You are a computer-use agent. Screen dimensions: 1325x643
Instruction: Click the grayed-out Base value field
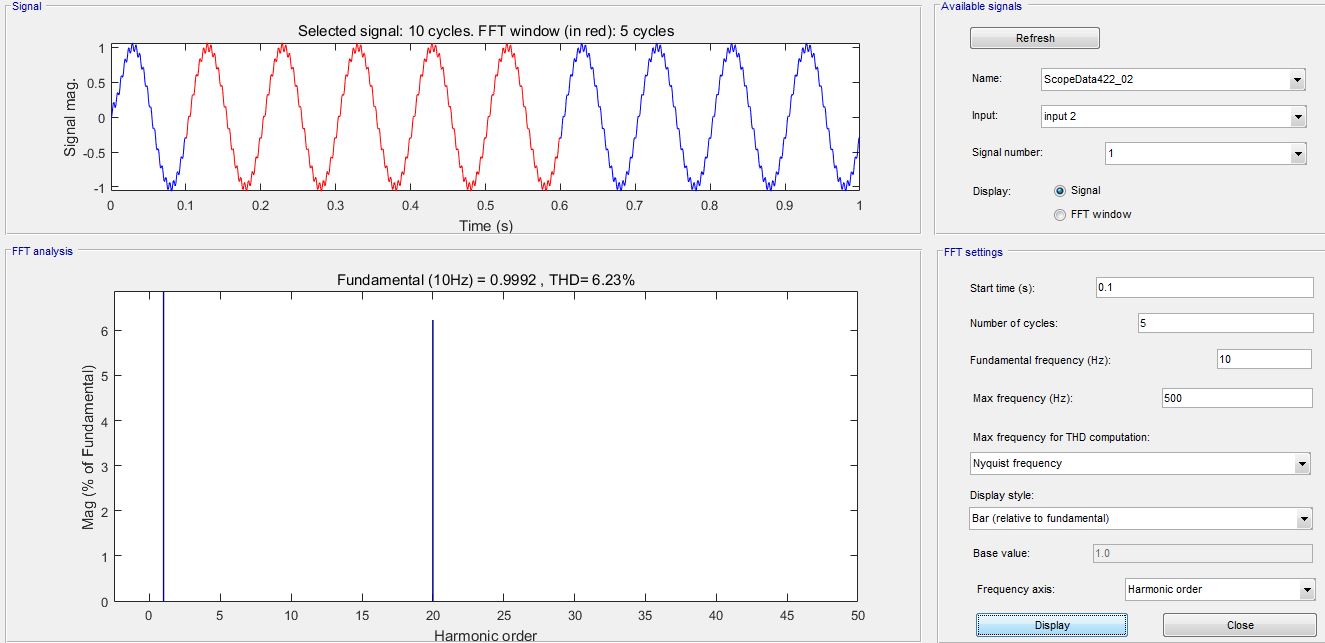[1205, 553]
